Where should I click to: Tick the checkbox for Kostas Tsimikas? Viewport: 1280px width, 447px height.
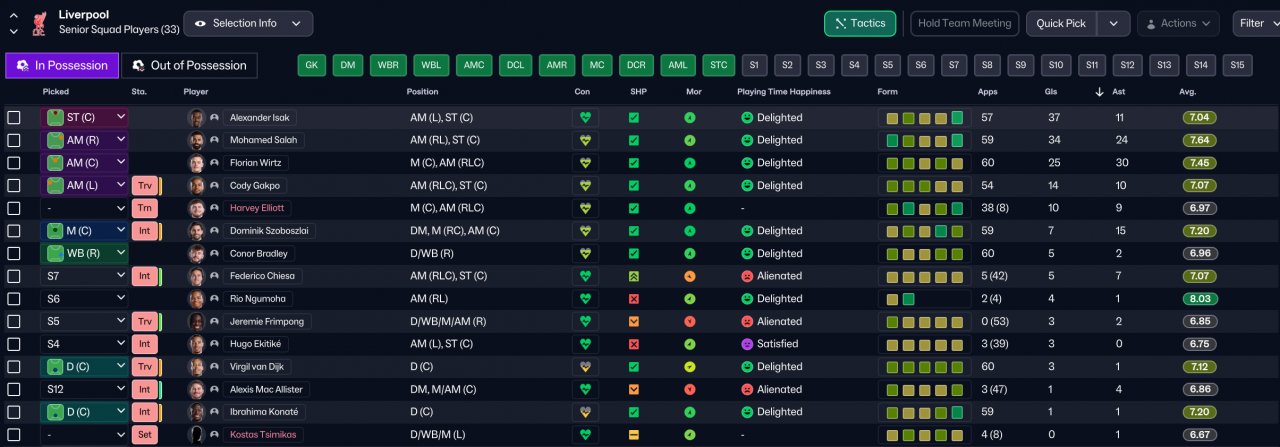(14, 435)
